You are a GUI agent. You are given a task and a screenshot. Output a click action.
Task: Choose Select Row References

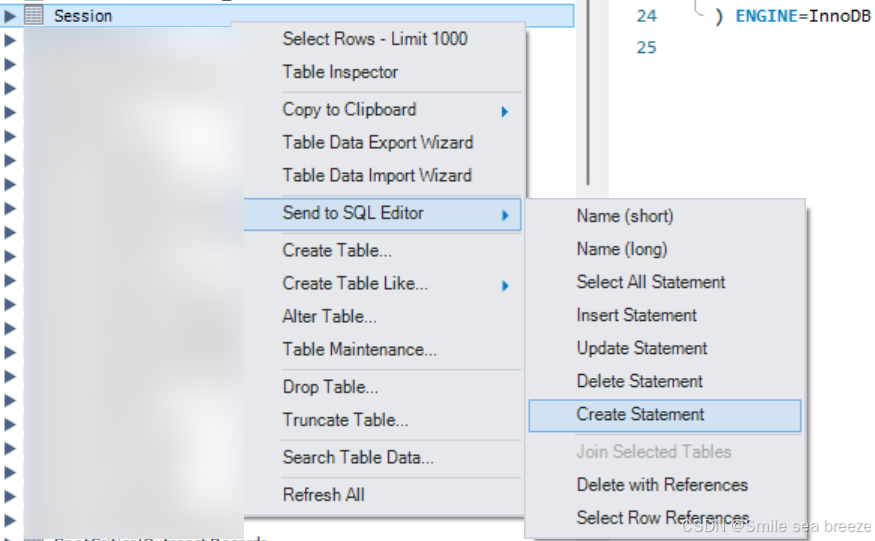click(662, 518)
